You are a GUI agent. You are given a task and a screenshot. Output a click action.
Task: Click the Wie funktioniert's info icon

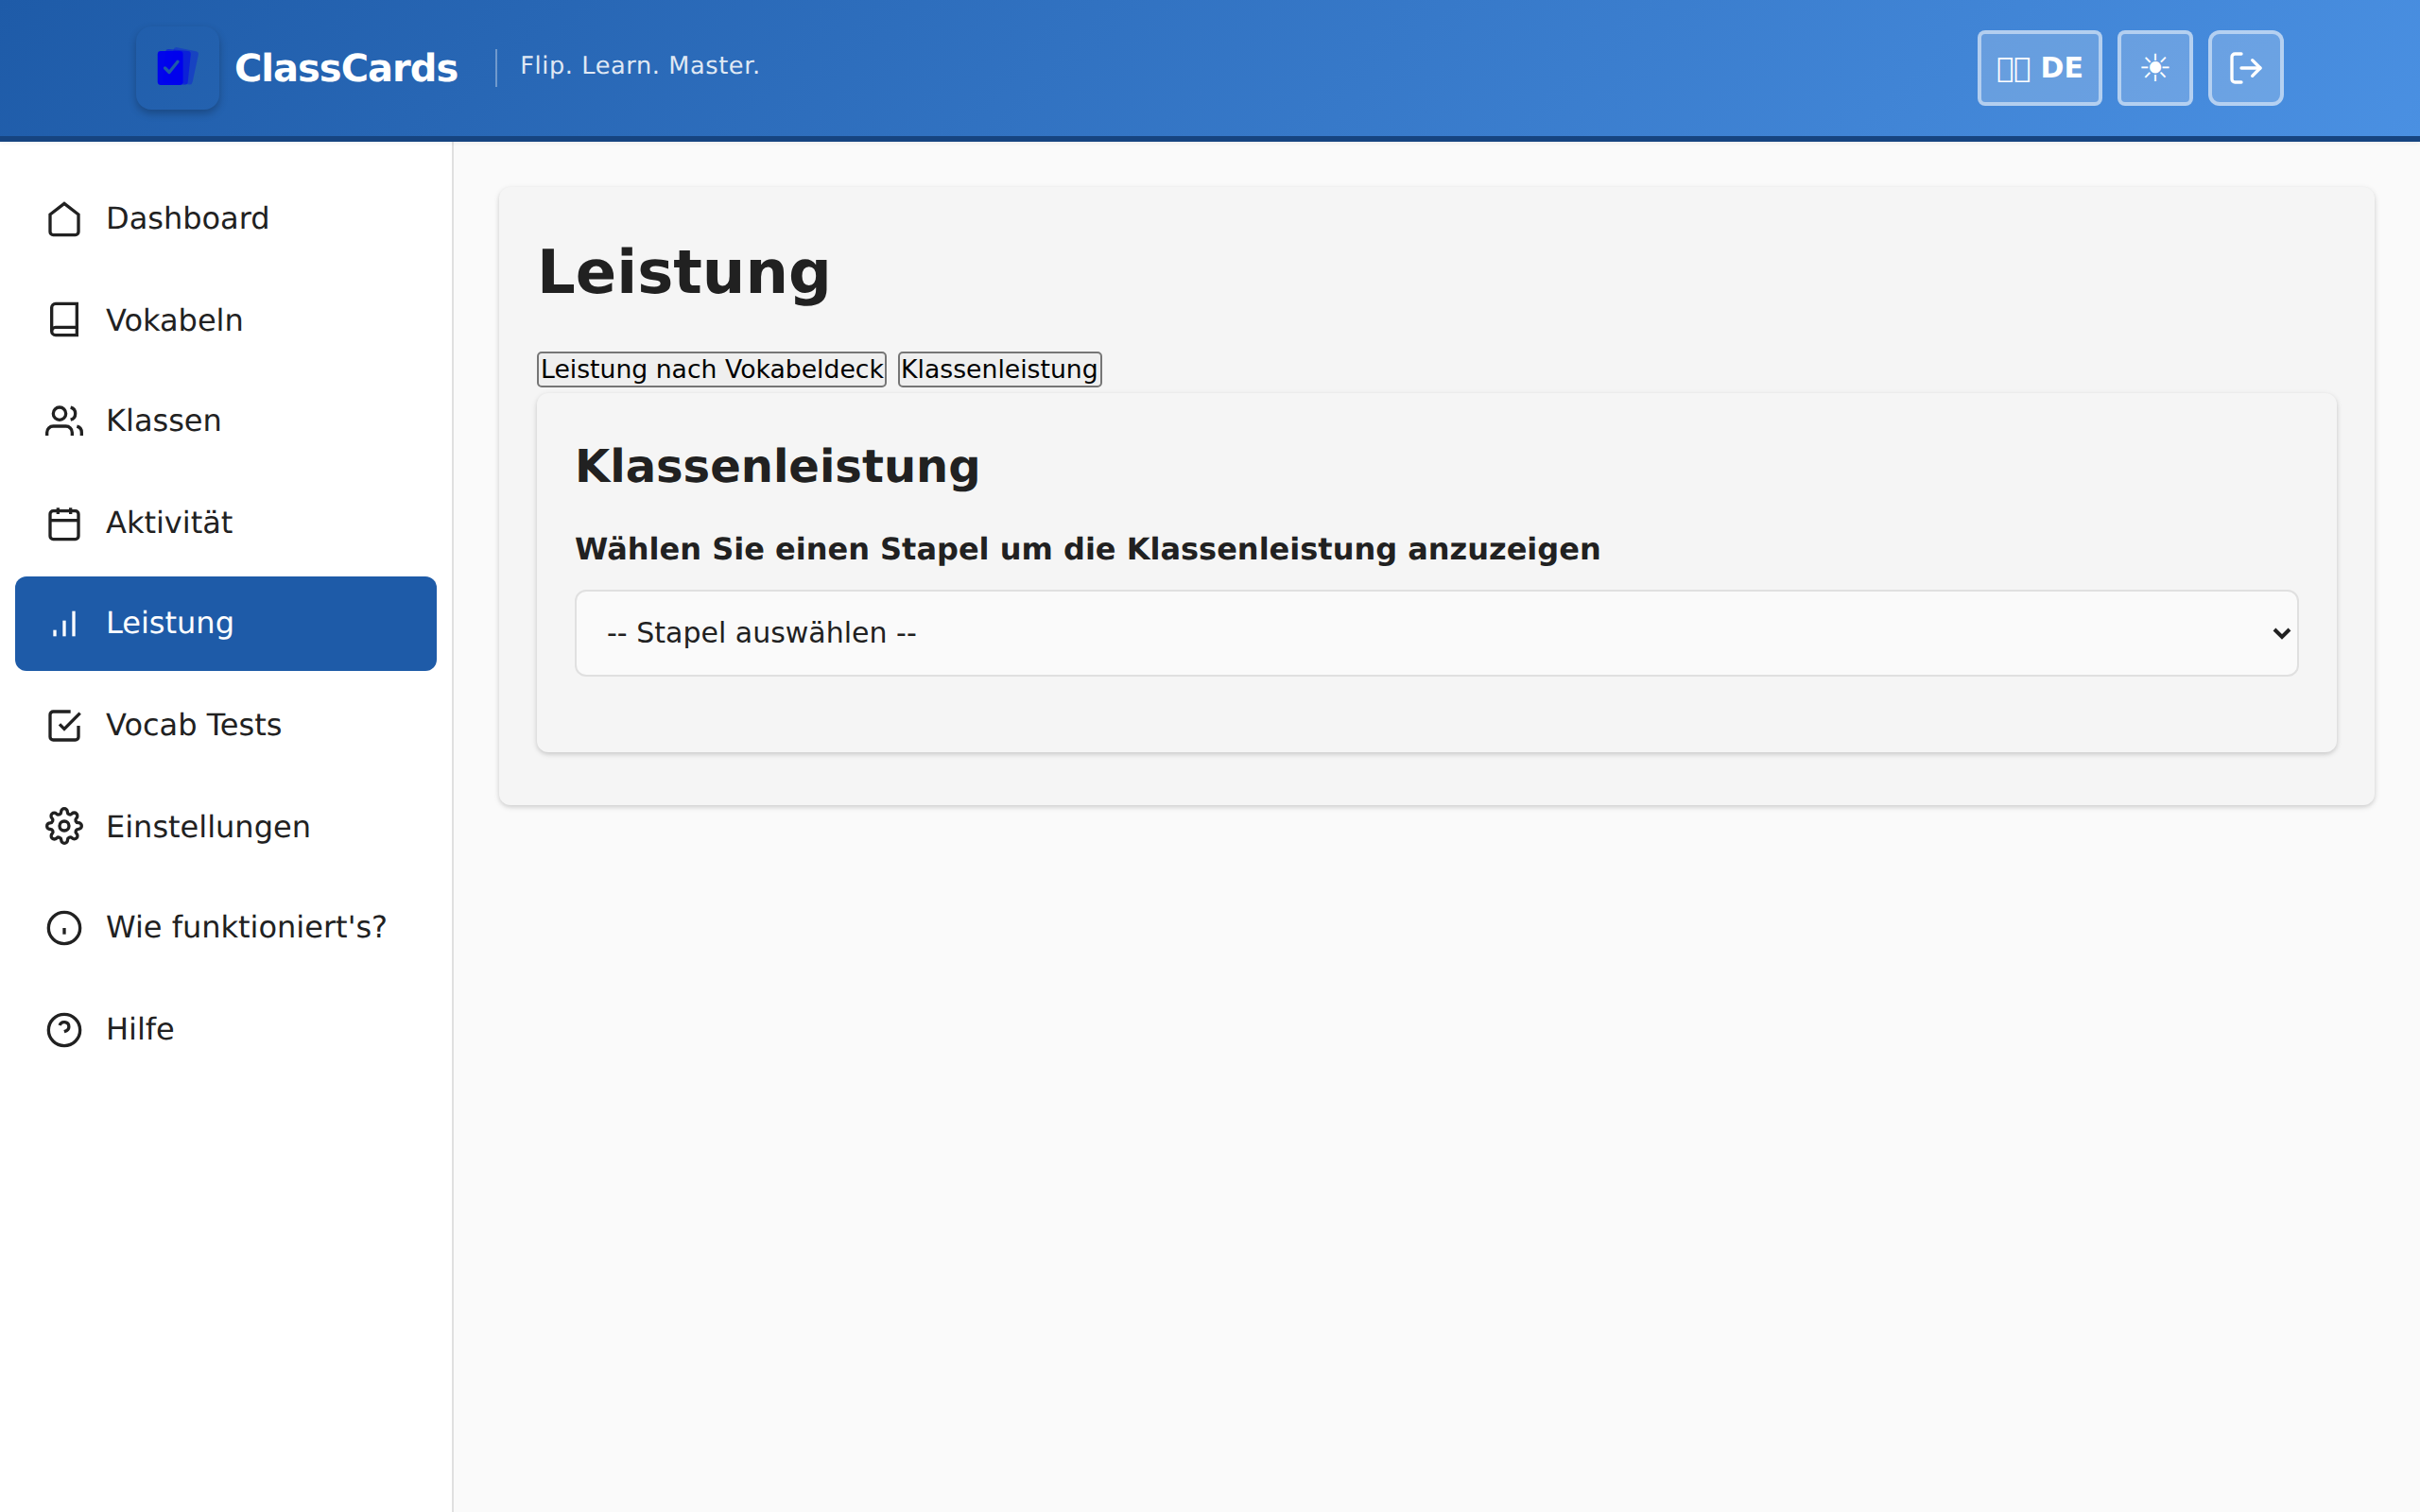click(x=64, y=928)
